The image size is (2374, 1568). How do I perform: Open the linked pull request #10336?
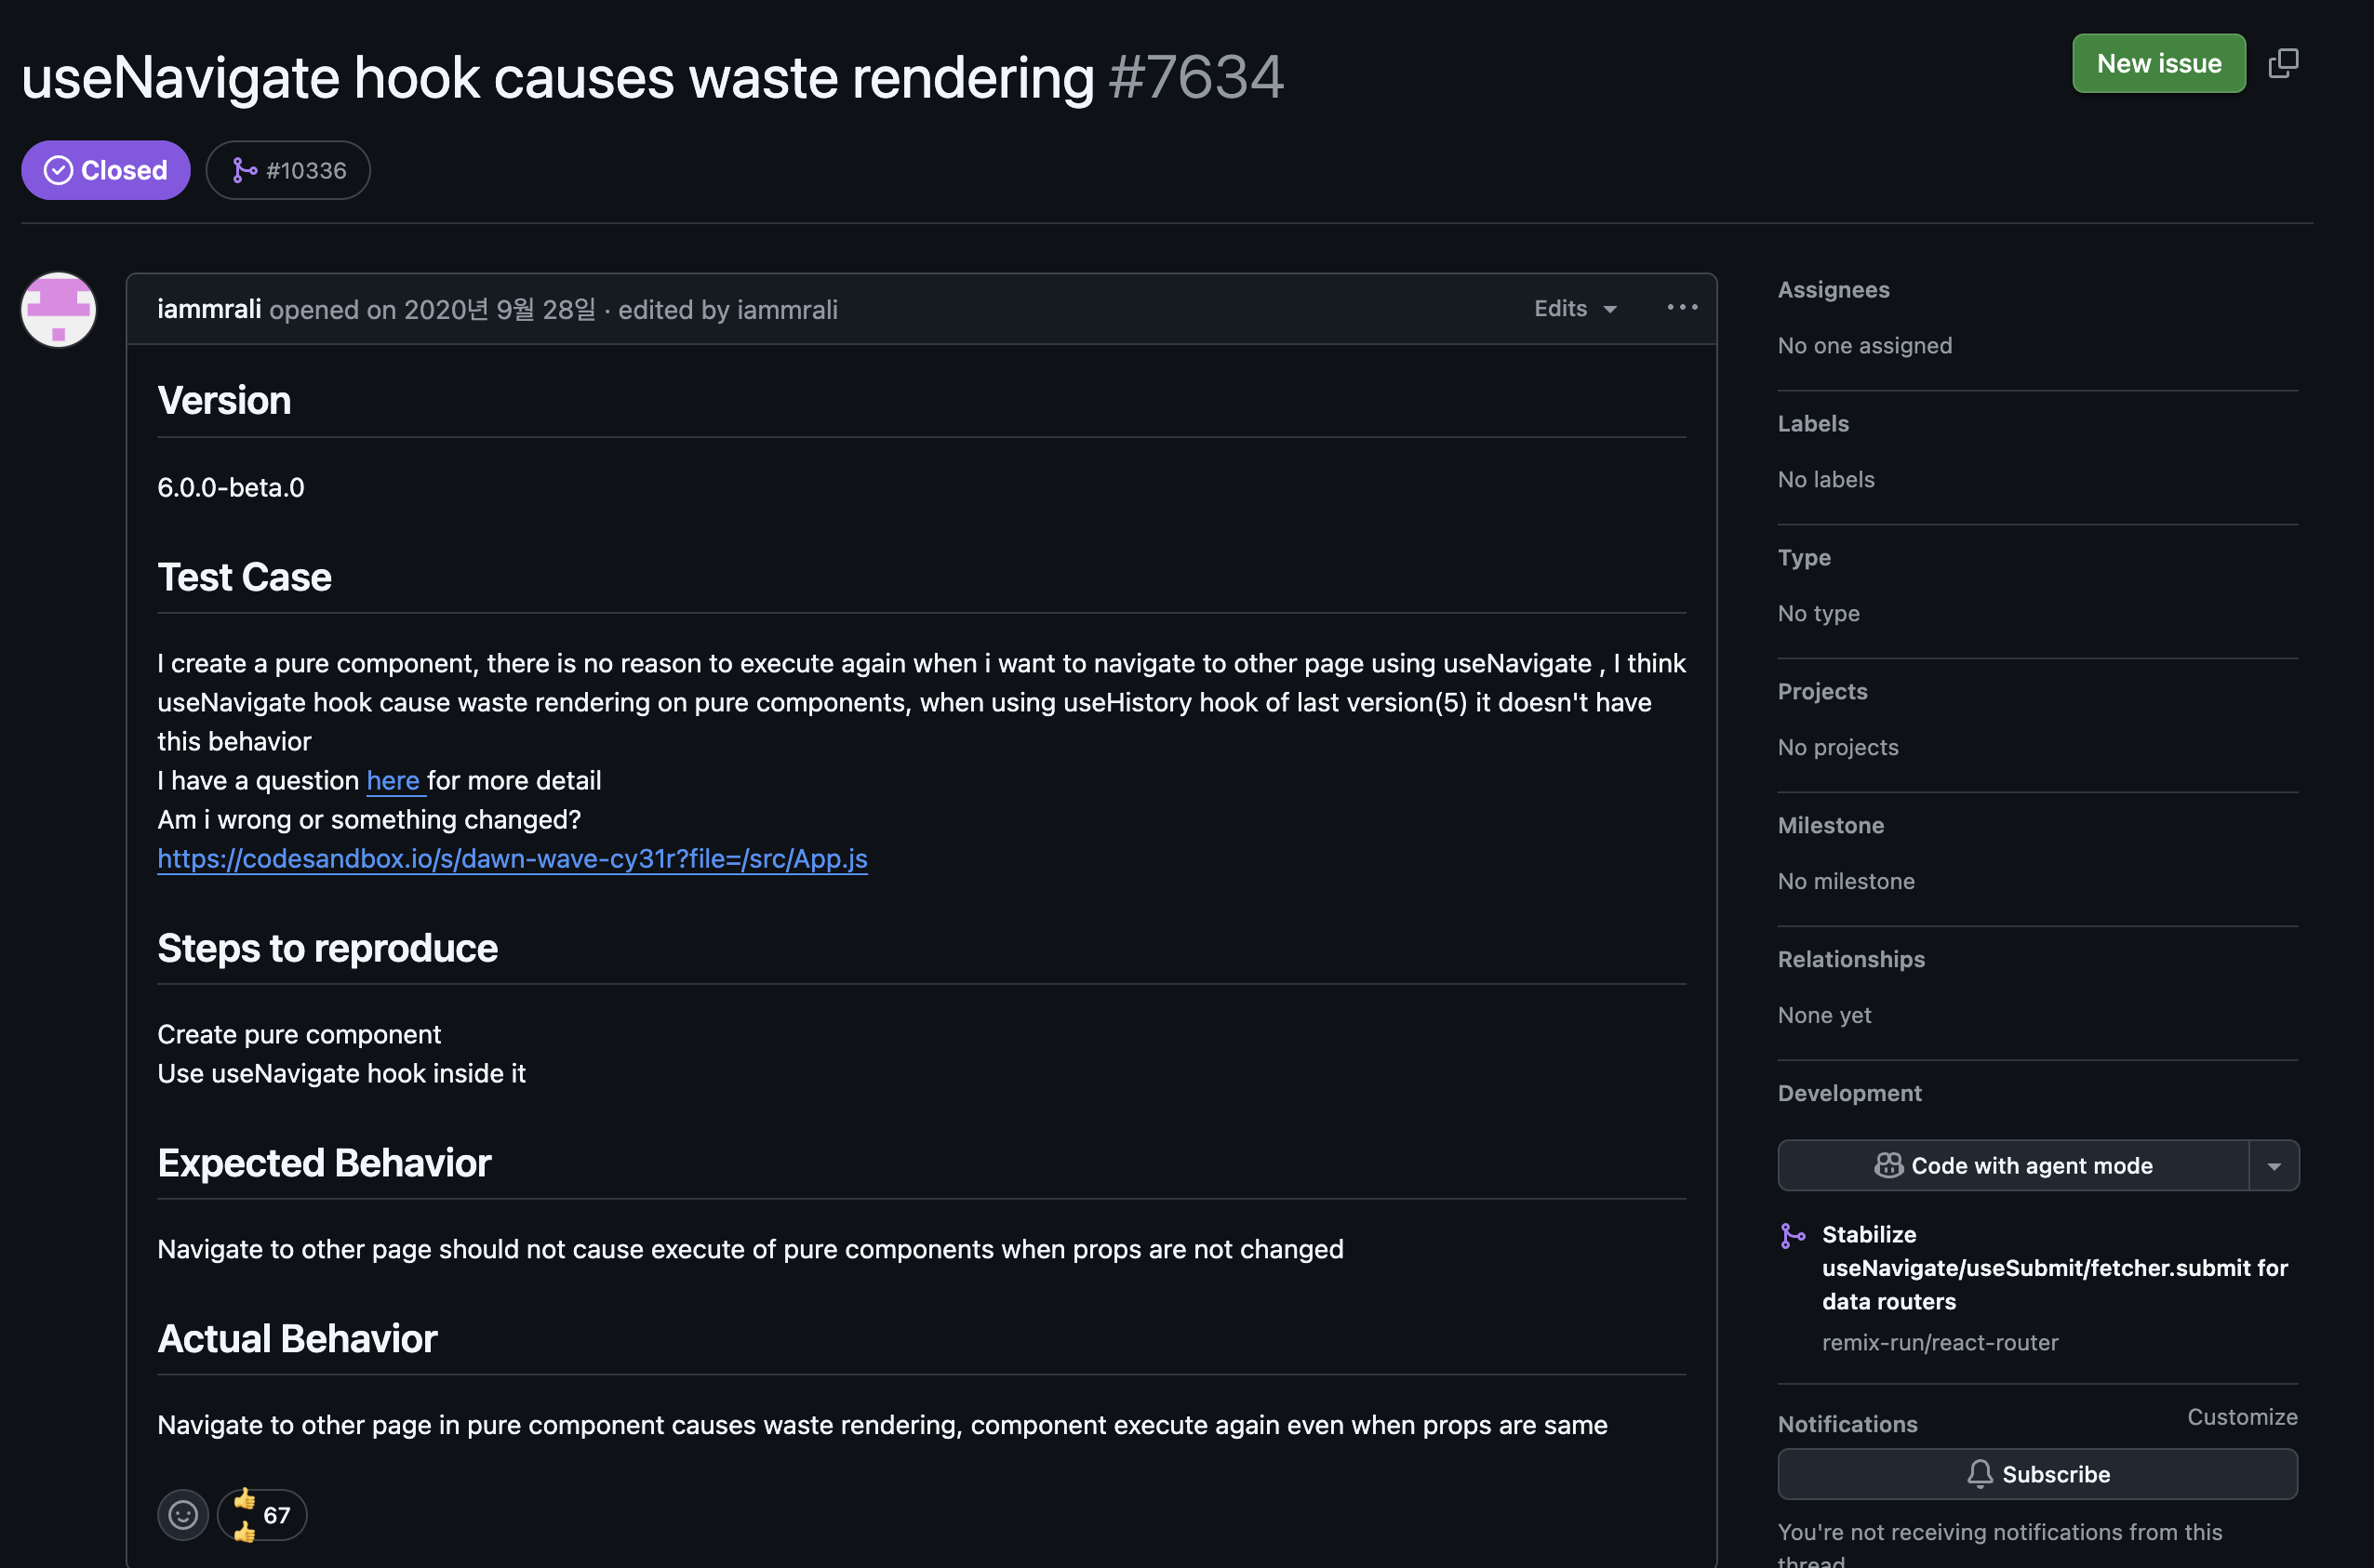(x=306, y=171)
